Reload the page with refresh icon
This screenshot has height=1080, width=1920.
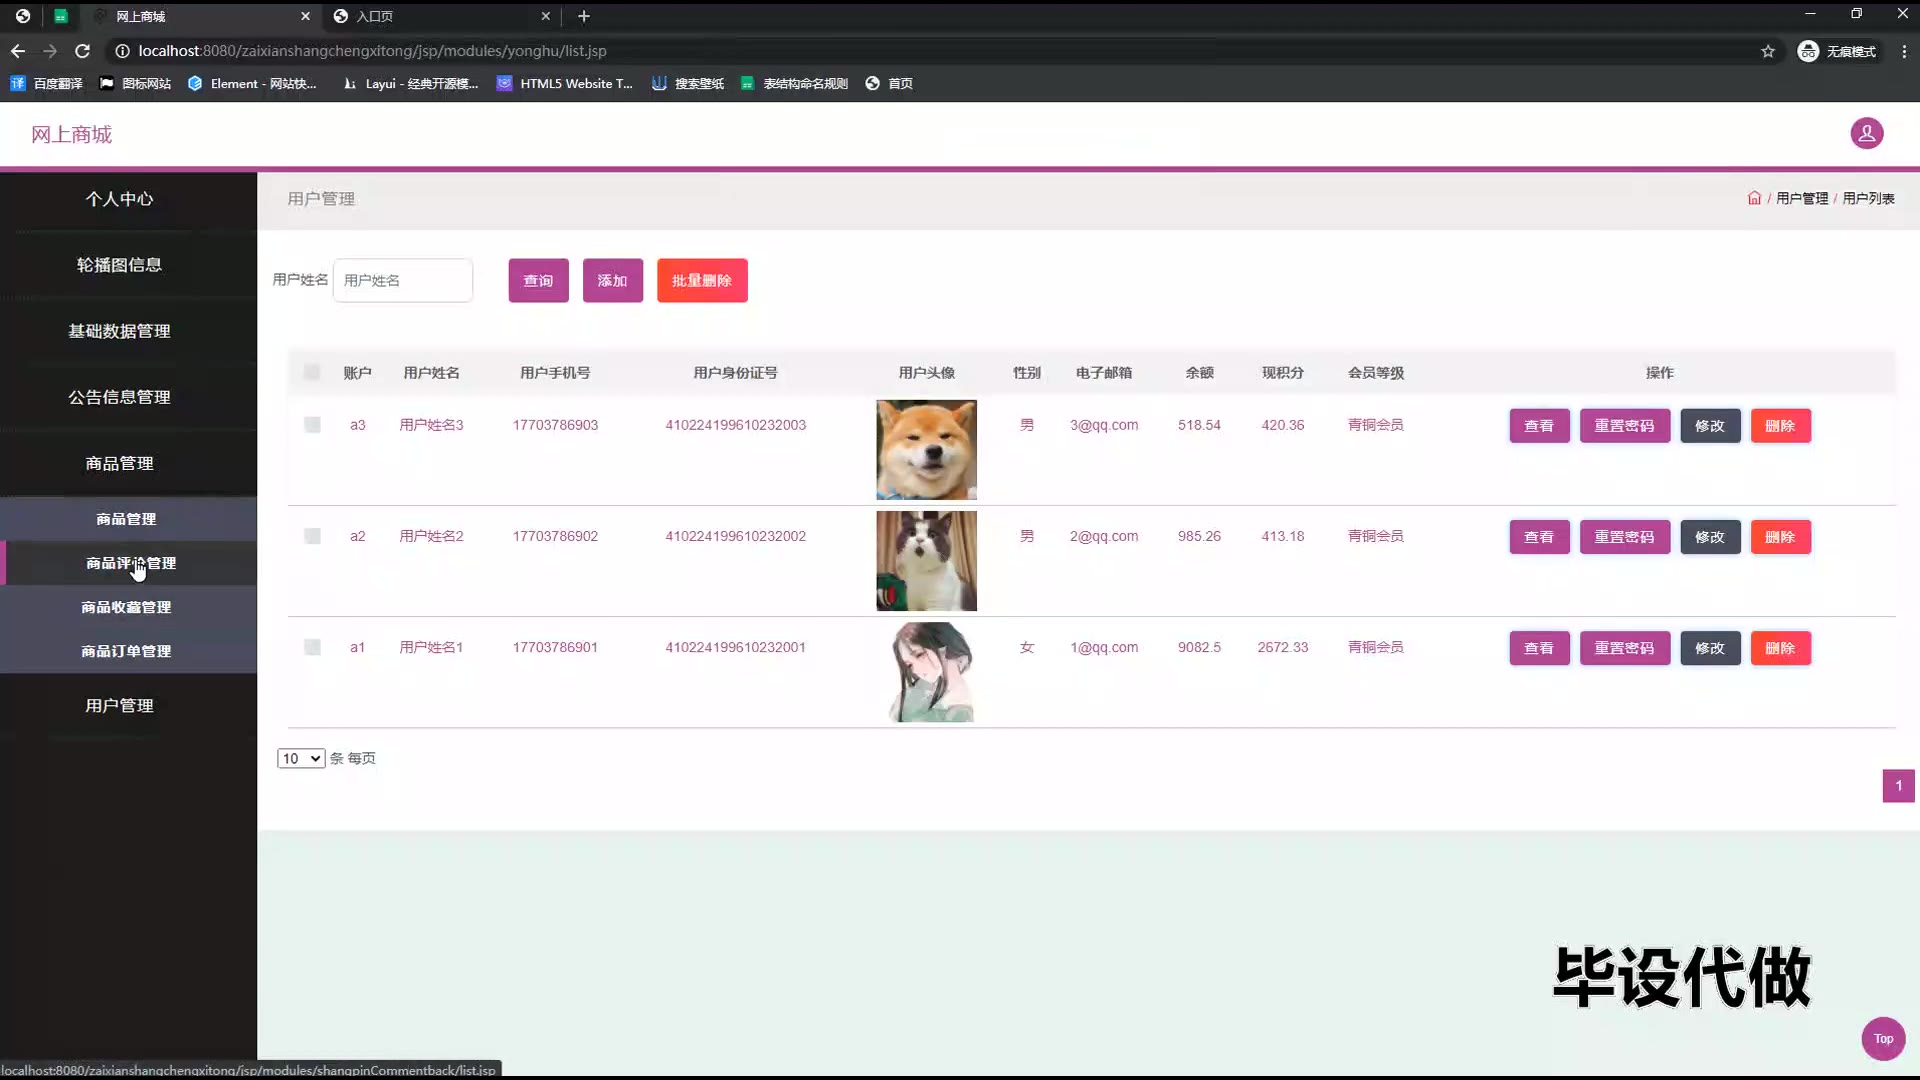[x=83, y=51]
